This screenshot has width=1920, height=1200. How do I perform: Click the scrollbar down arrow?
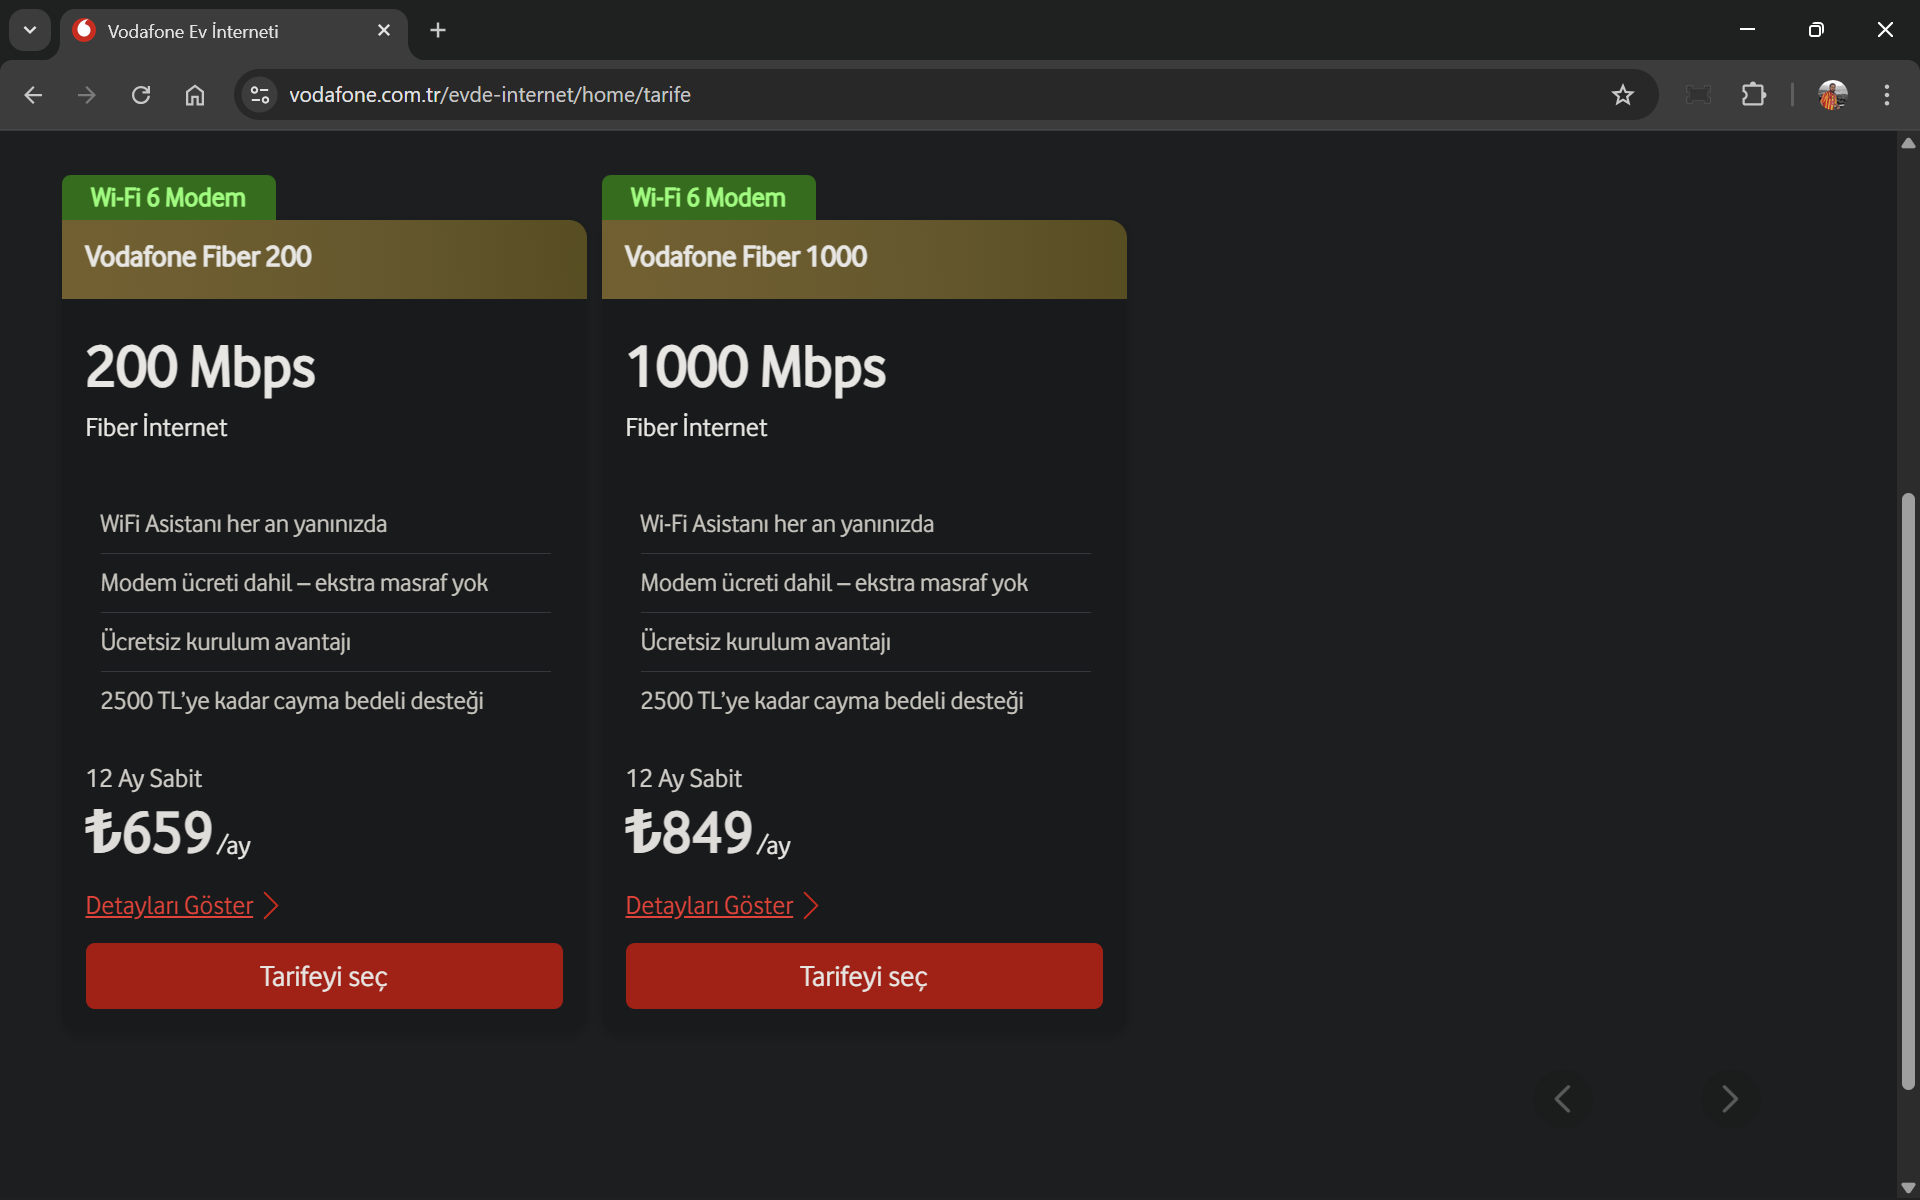click(x=1908, y=1188)
